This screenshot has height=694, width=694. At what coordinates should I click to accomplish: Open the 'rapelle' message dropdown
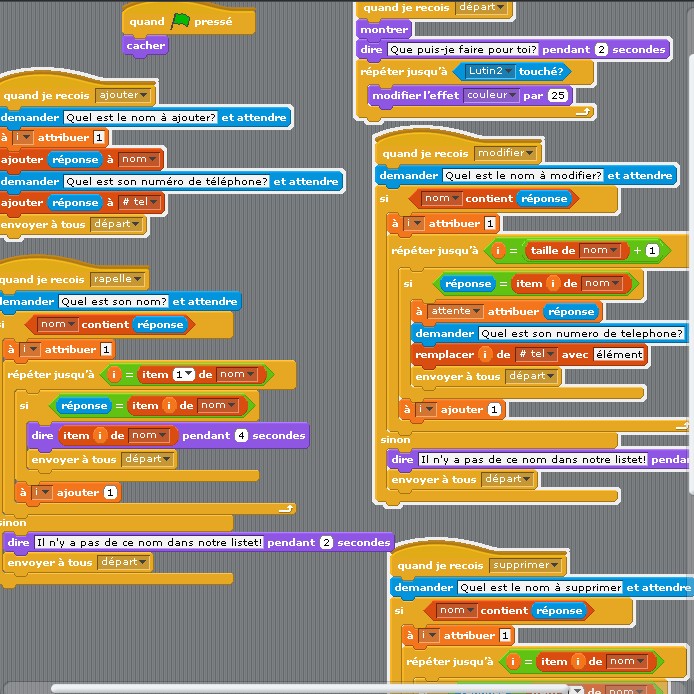click(x=118, y=279)
